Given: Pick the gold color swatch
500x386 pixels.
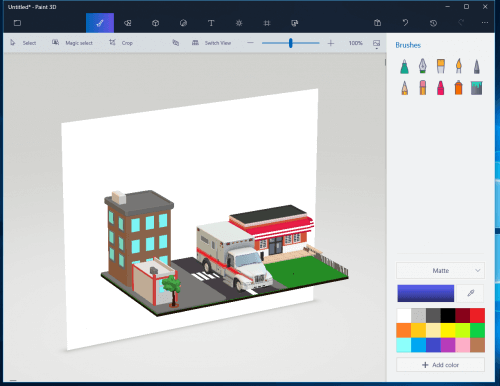Looking at the screenshot, I should 418,330.
